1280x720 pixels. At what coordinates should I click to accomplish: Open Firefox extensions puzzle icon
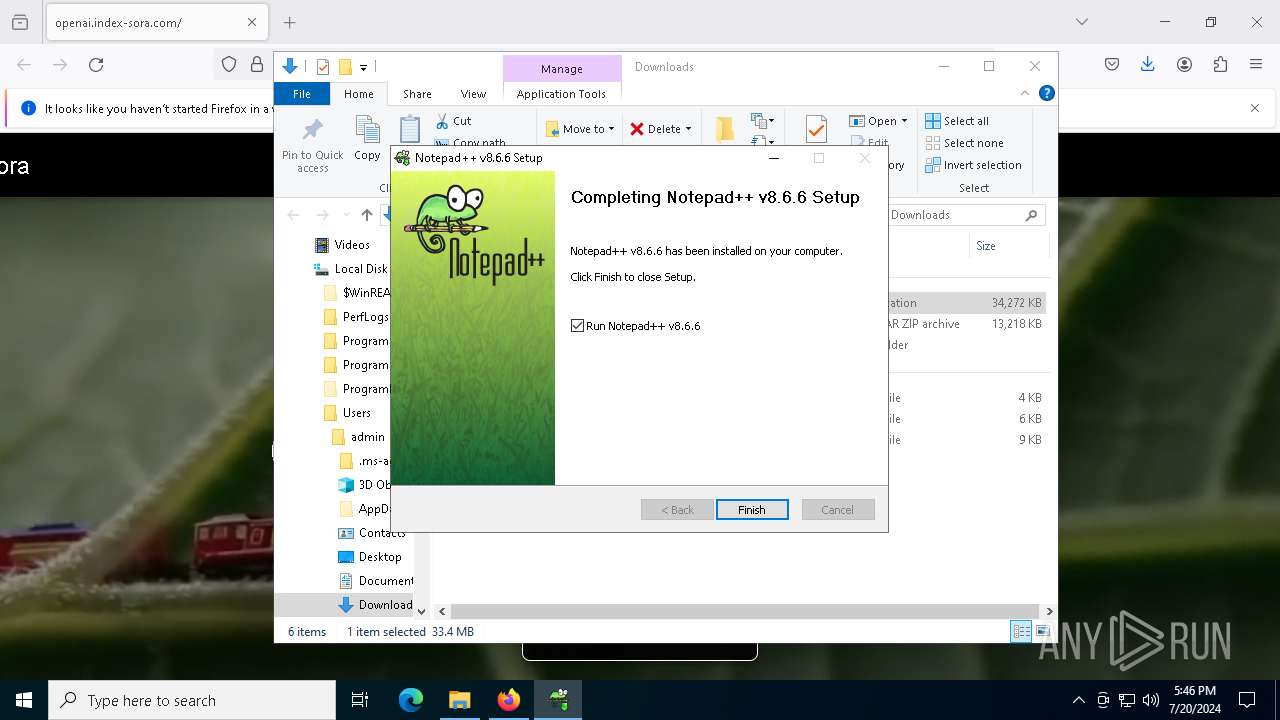1220,65
